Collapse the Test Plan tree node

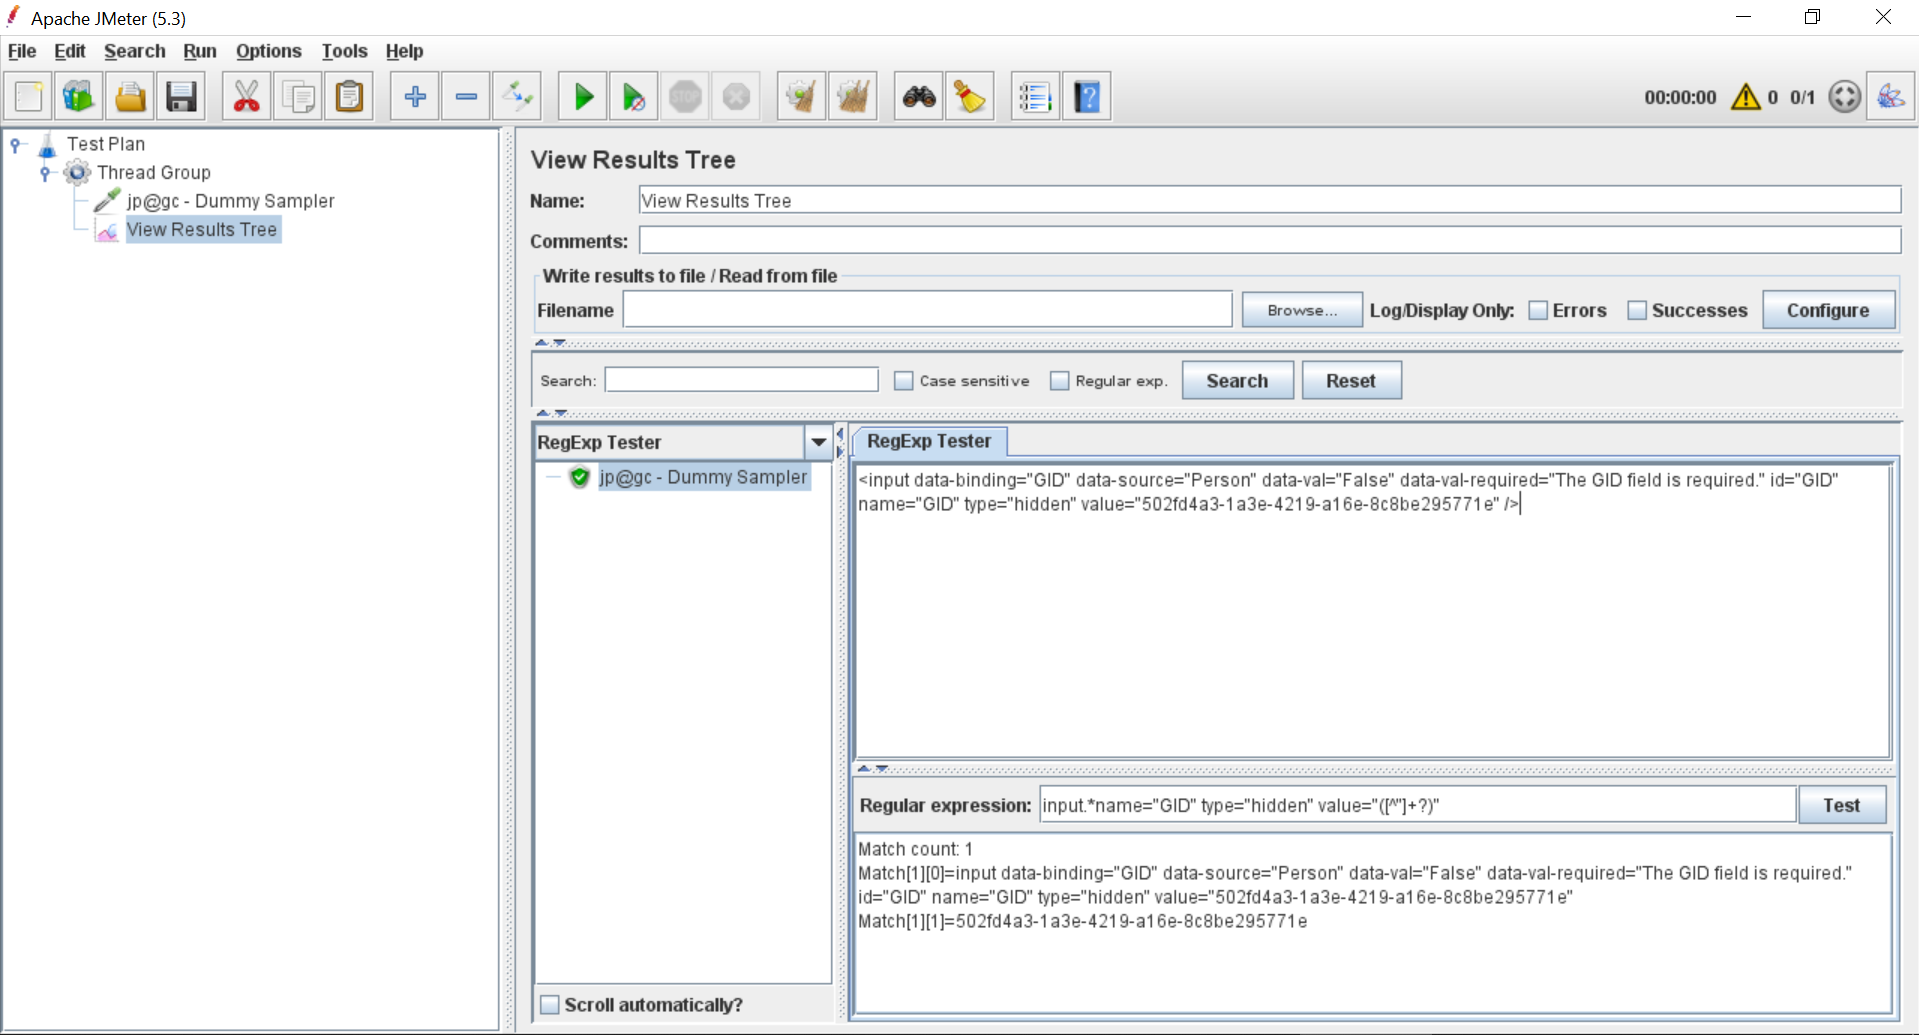pos(16,145)
